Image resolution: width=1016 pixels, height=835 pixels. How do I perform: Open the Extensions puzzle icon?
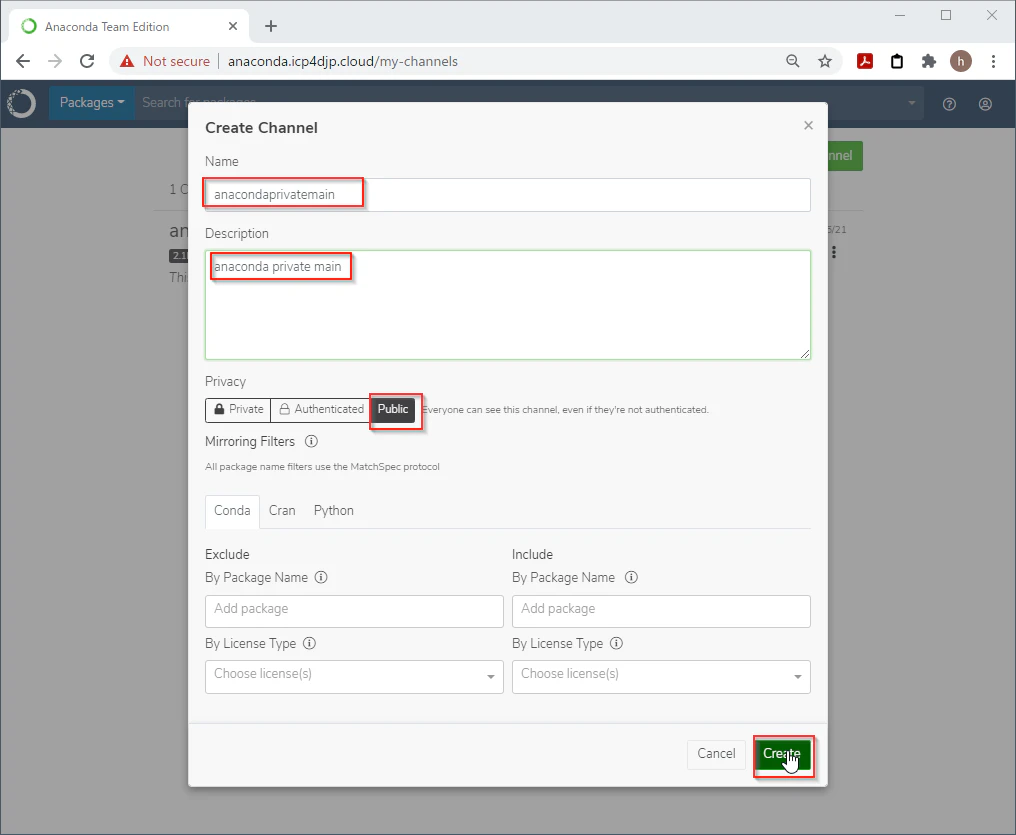929,61
